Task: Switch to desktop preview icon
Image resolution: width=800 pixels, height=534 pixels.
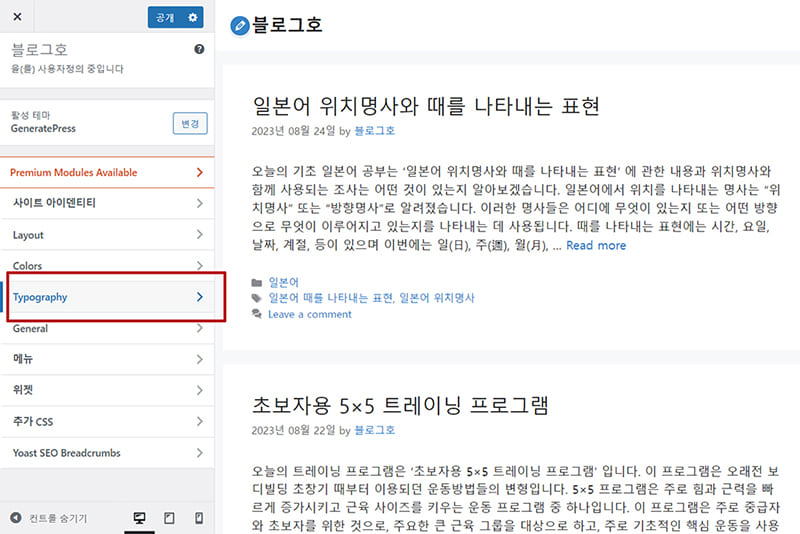Action: click(139, 518)
